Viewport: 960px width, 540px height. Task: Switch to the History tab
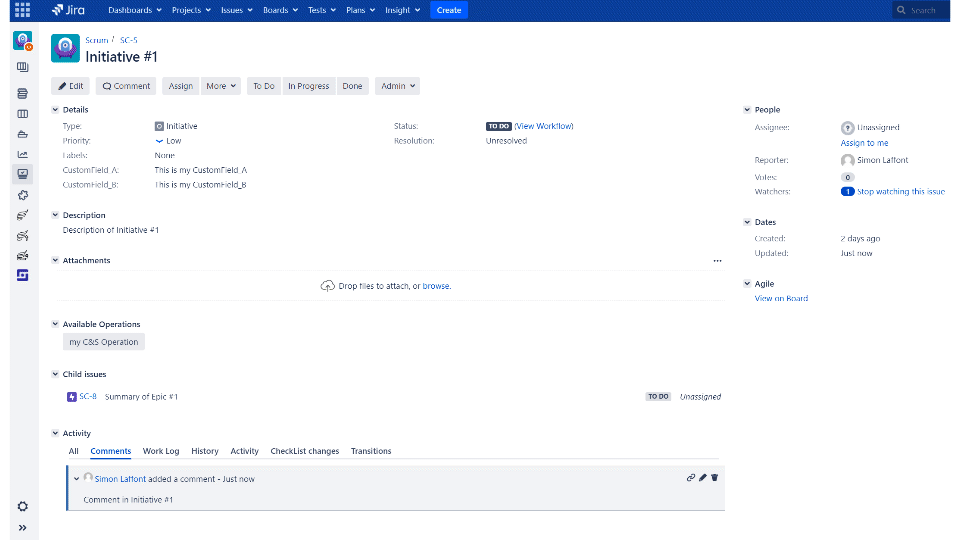pos(204,451)
